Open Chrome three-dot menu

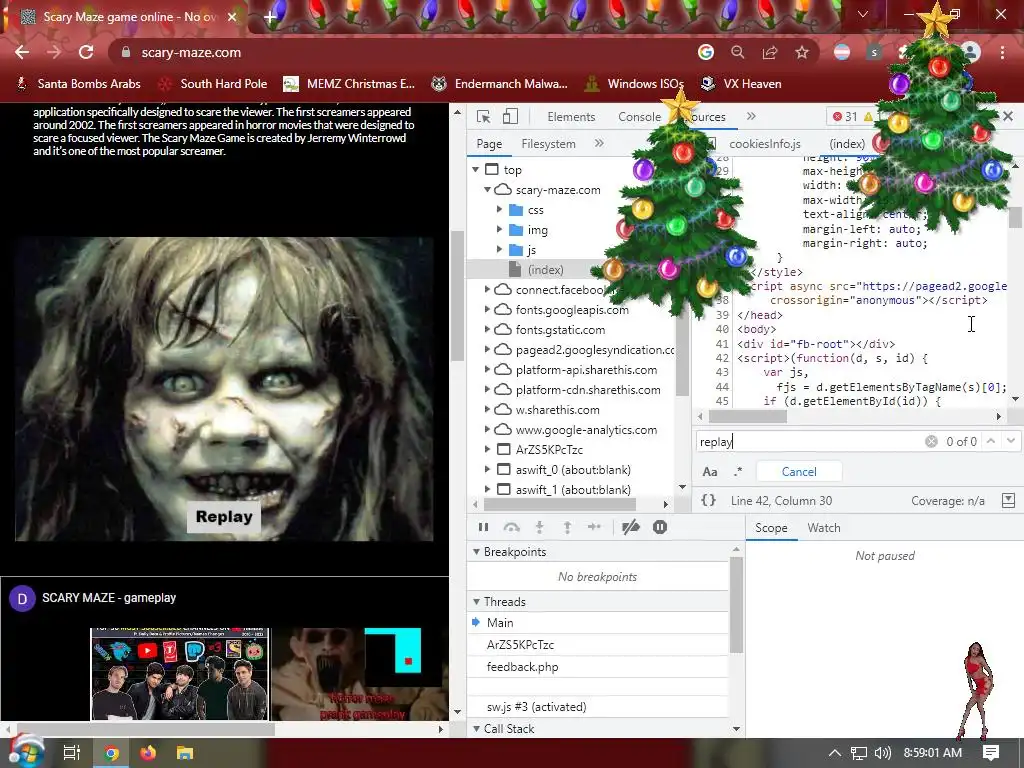1002,52
